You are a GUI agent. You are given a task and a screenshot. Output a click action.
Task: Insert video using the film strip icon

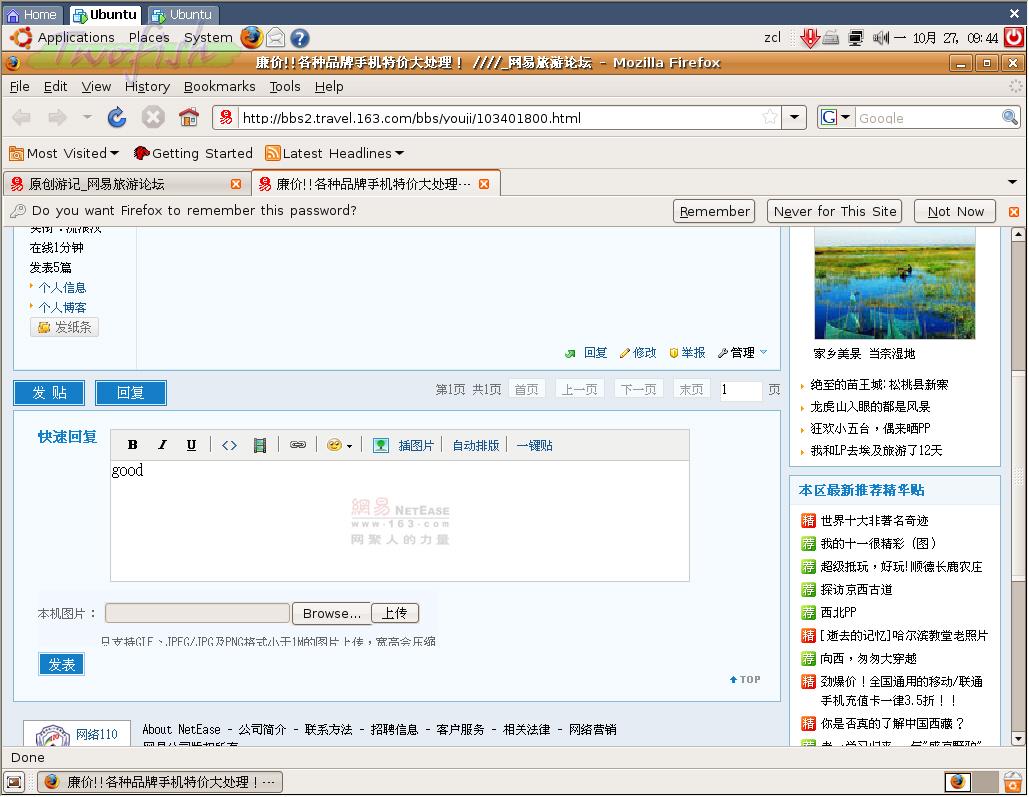[x=260, y=445]
